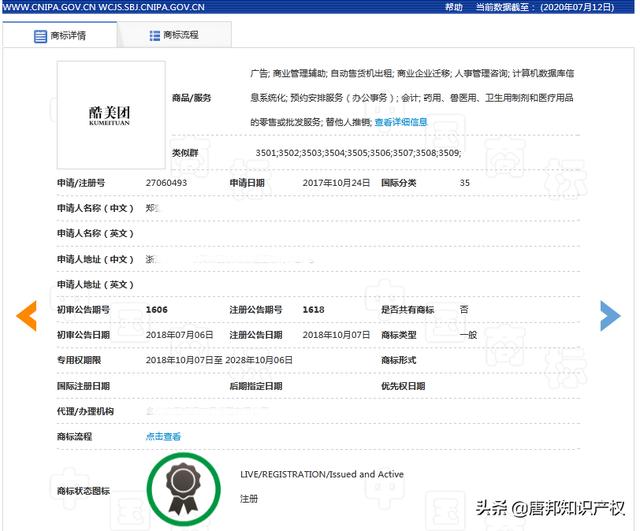Select similar group codes 3501;3502;3503 text
This screenshot has width=640, height=531.
358,153
